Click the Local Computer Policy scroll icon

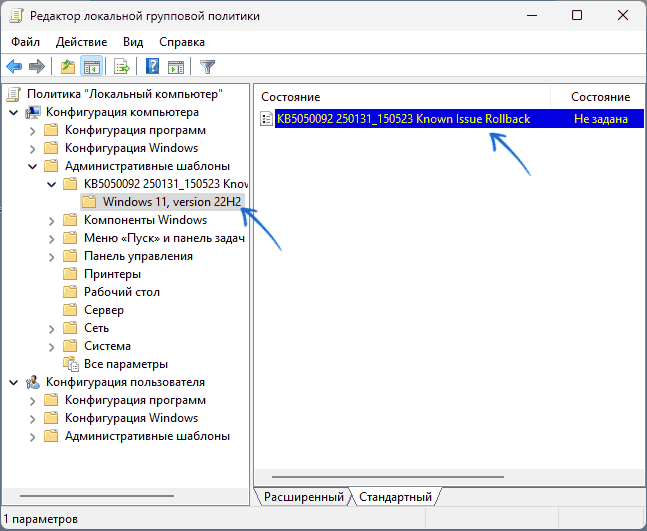(13, 94)
